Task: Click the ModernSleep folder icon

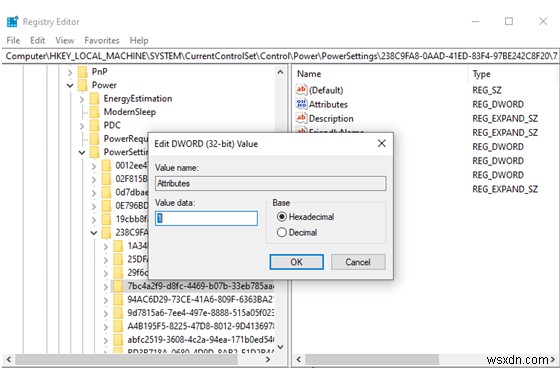Action: pos(95,112)
